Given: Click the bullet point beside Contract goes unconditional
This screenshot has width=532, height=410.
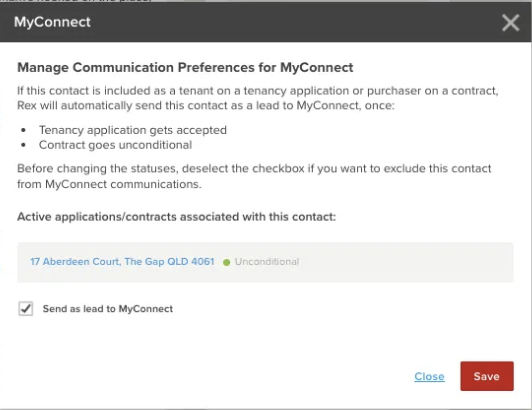Looking at the screenshot, I should pos(23,145).
